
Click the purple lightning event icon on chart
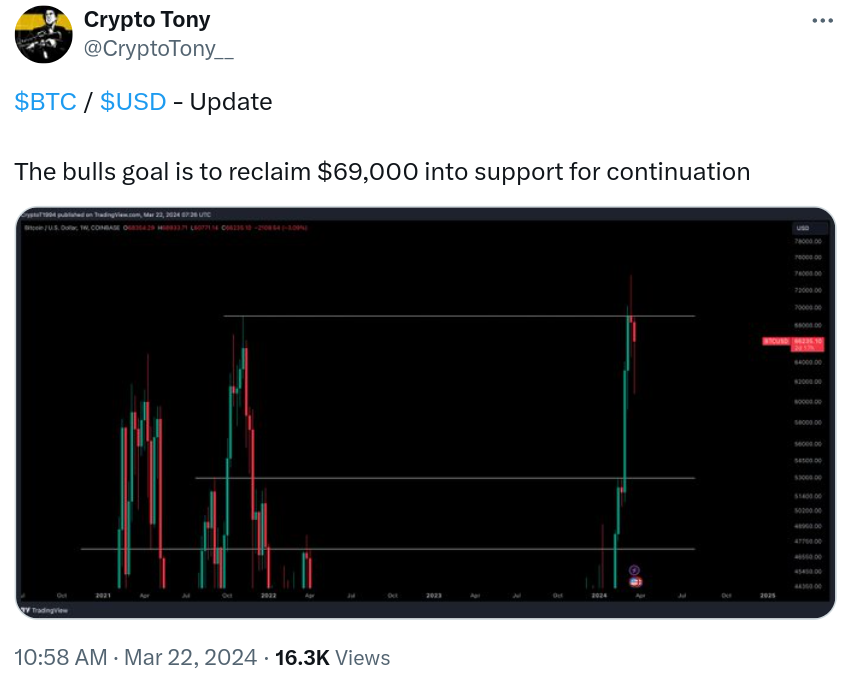pos(634,570)
